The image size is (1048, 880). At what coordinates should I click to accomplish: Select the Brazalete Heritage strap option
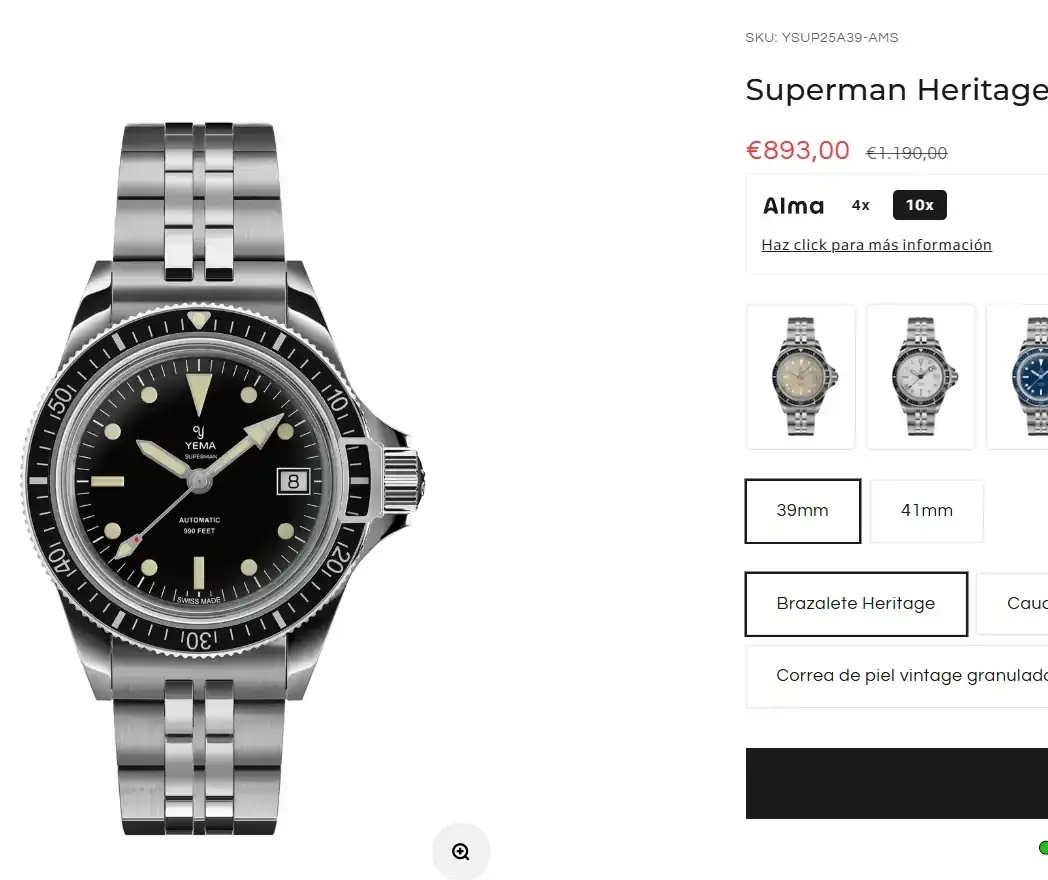[x=855, y=604]
